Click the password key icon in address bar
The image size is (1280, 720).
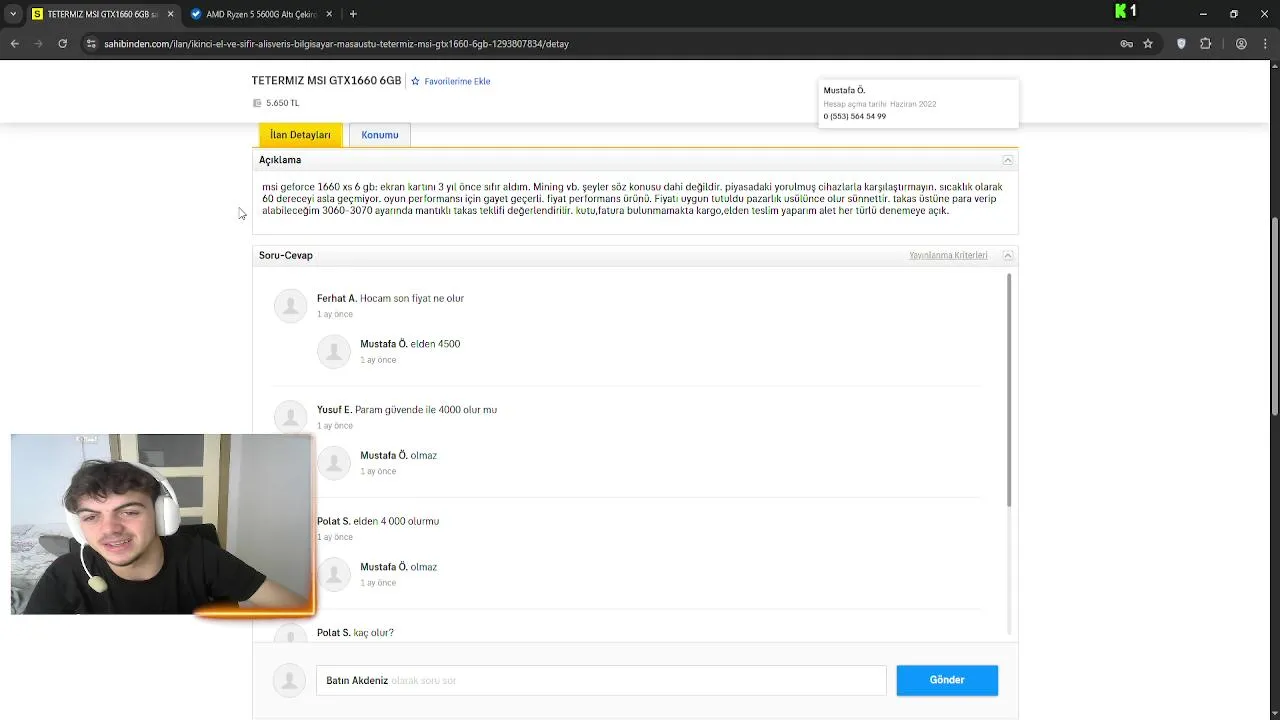(x=1126, y=44)
